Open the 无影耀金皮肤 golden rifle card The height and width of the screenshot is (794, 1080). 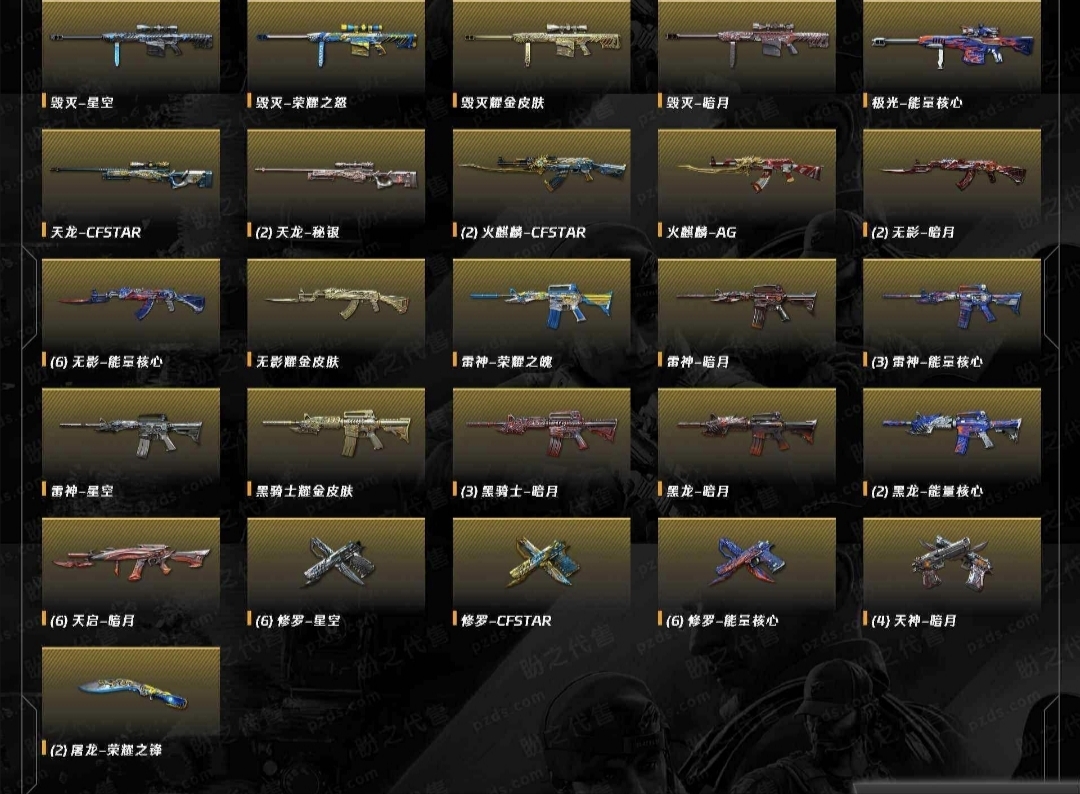pos(336,314)
